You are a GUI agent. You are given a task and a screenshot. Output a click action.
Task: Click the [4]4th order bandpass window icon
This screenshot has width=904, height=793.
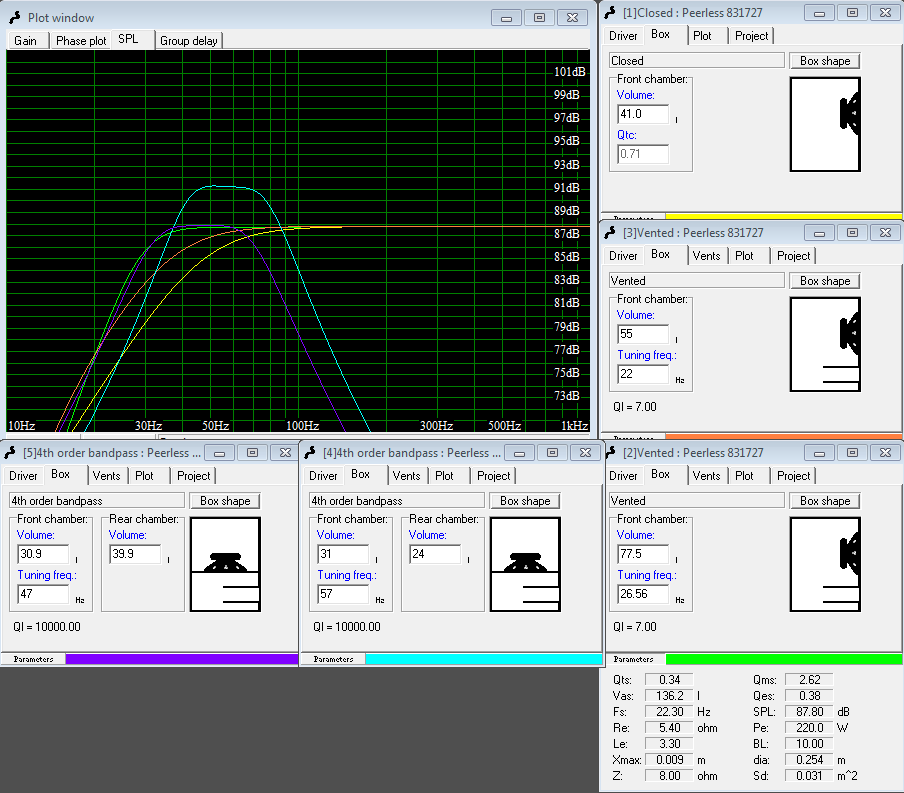(310, 453)
